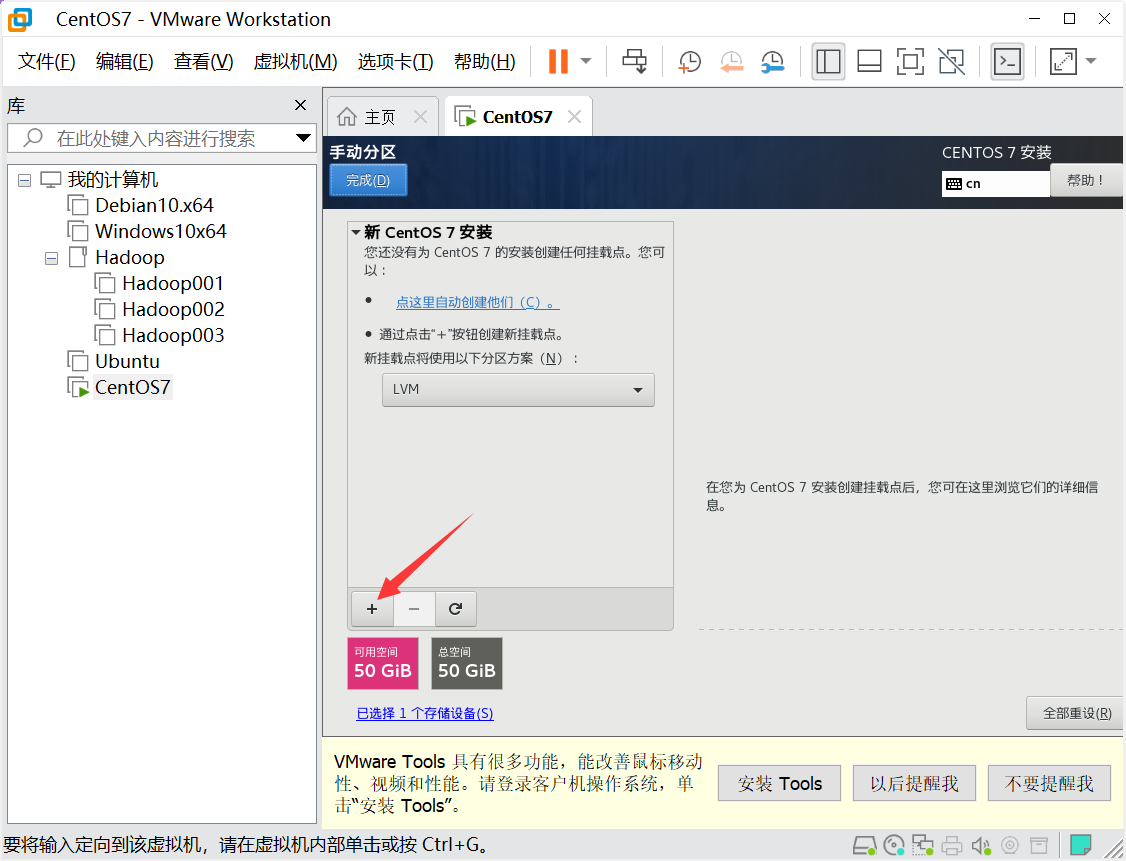Screen dimensions: 1126x861
Task: Open the LVM partition scheme dropdown
Action: (x=518, y=389)
